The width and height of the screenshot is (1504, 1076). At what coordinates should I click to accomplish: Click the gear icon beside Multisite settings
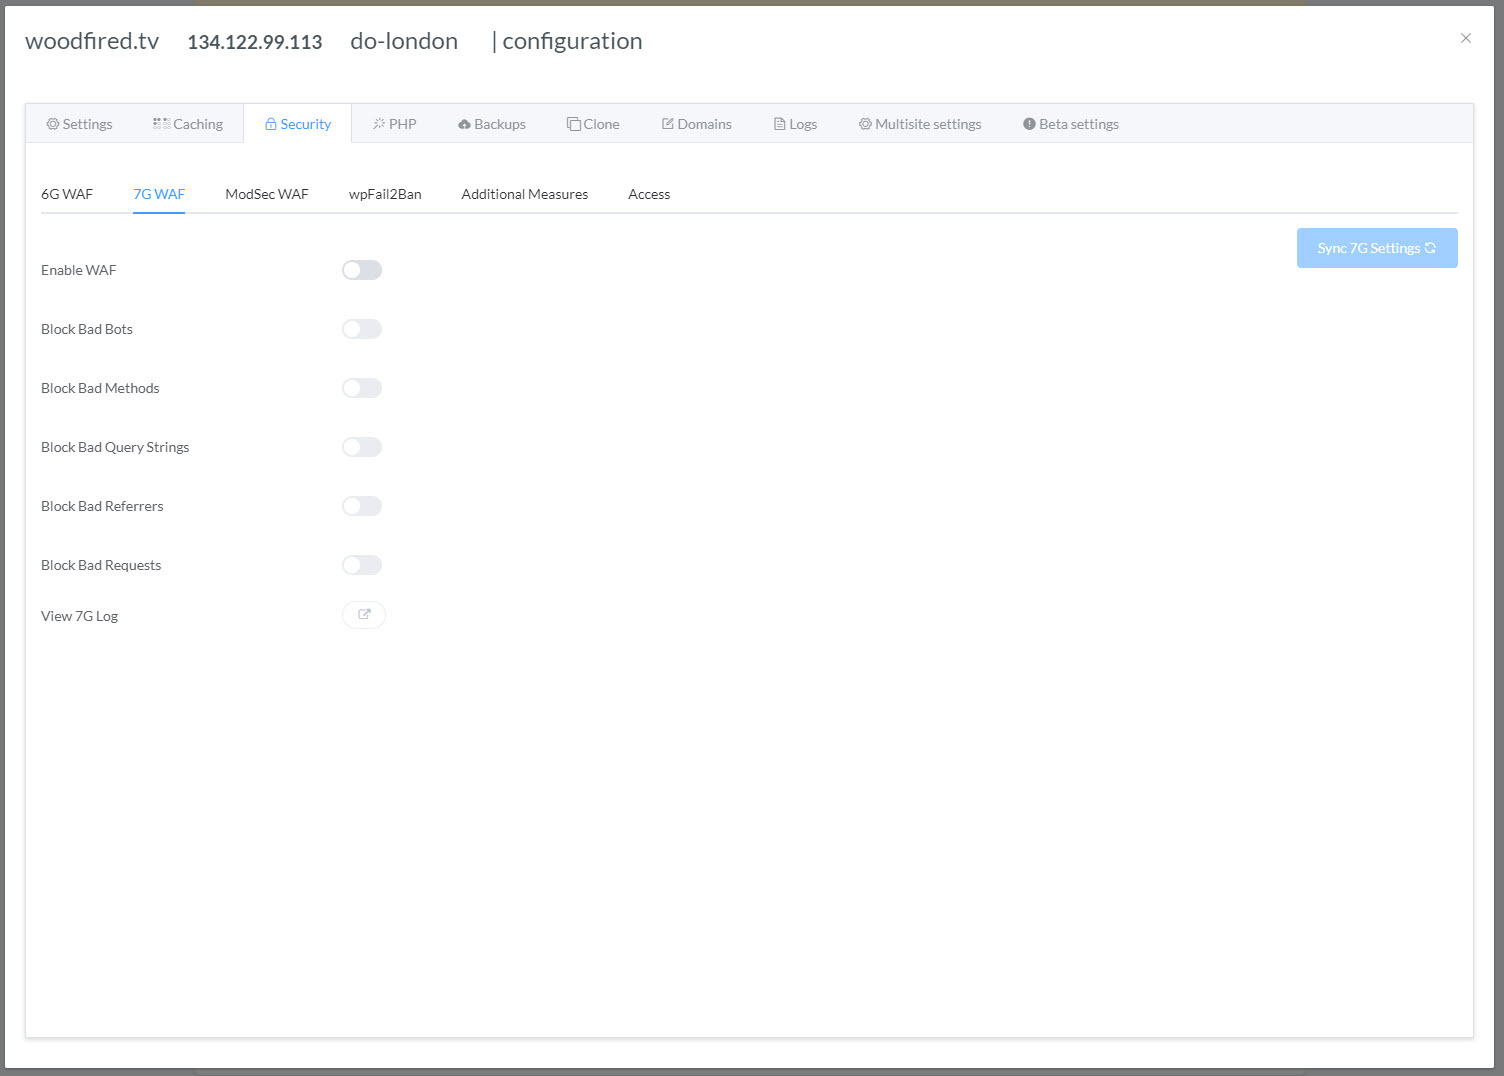coord(864,123)
